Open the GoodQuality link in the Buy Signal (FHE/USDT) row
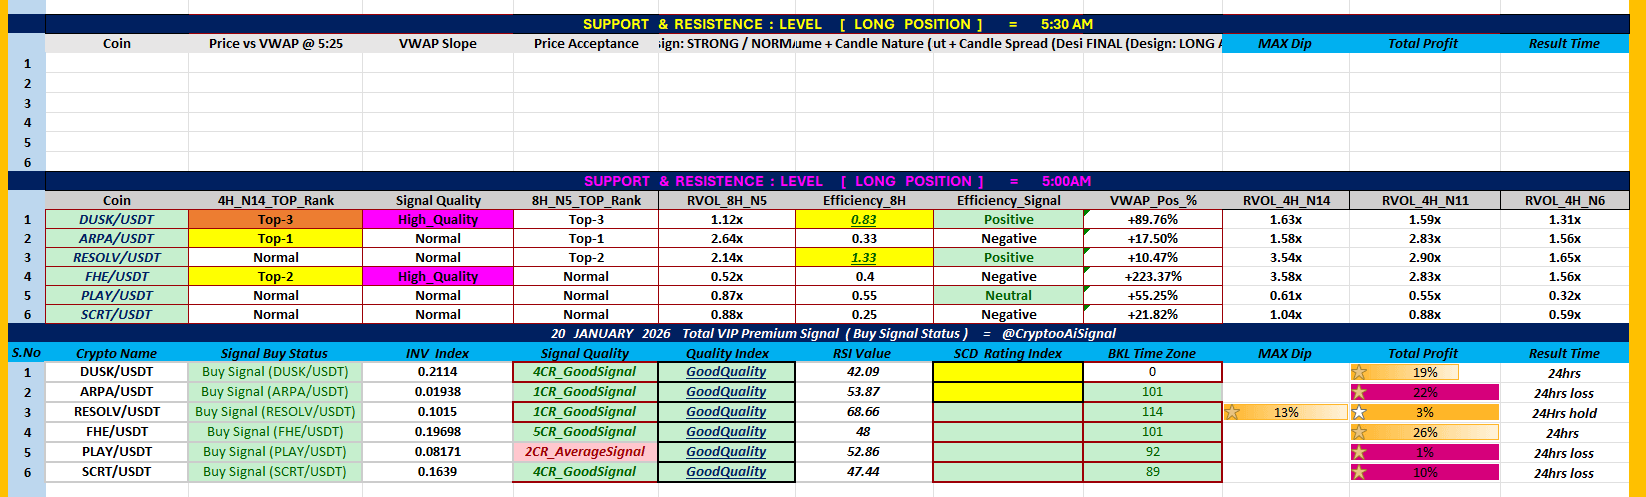 pyautogui.click(x=726, y=432)
